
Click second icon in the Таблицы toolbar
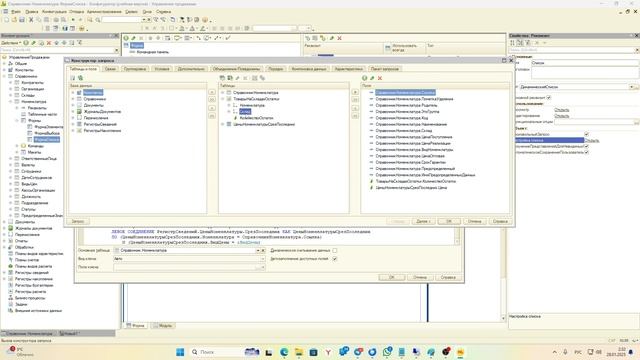[x=230, y=78]
